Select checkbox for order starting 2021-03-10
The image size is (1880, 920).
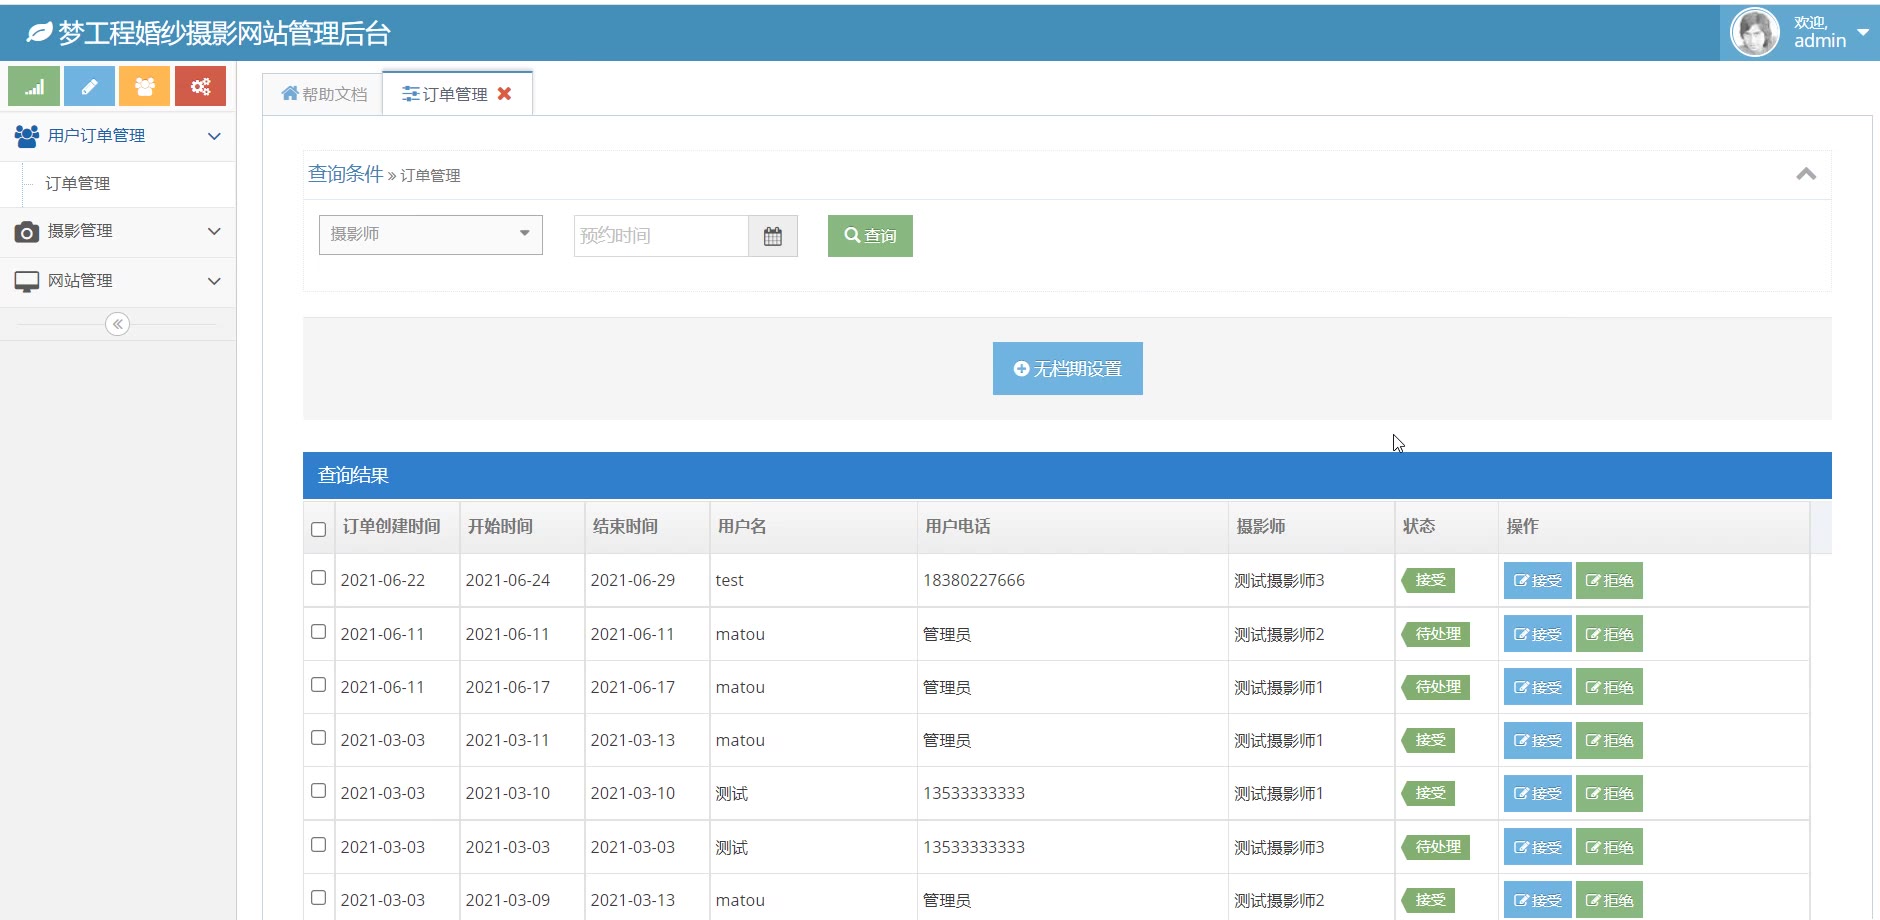point(318,791)
